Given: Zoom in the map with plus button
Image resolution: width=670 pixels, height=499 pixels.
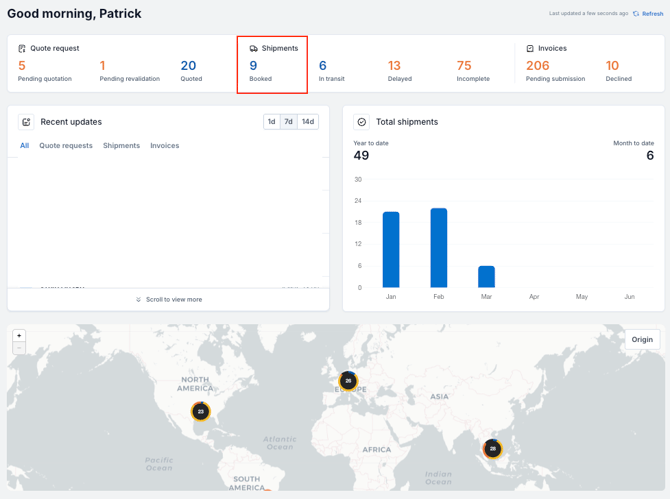Looking at the screenshot, I should [19, 336].
